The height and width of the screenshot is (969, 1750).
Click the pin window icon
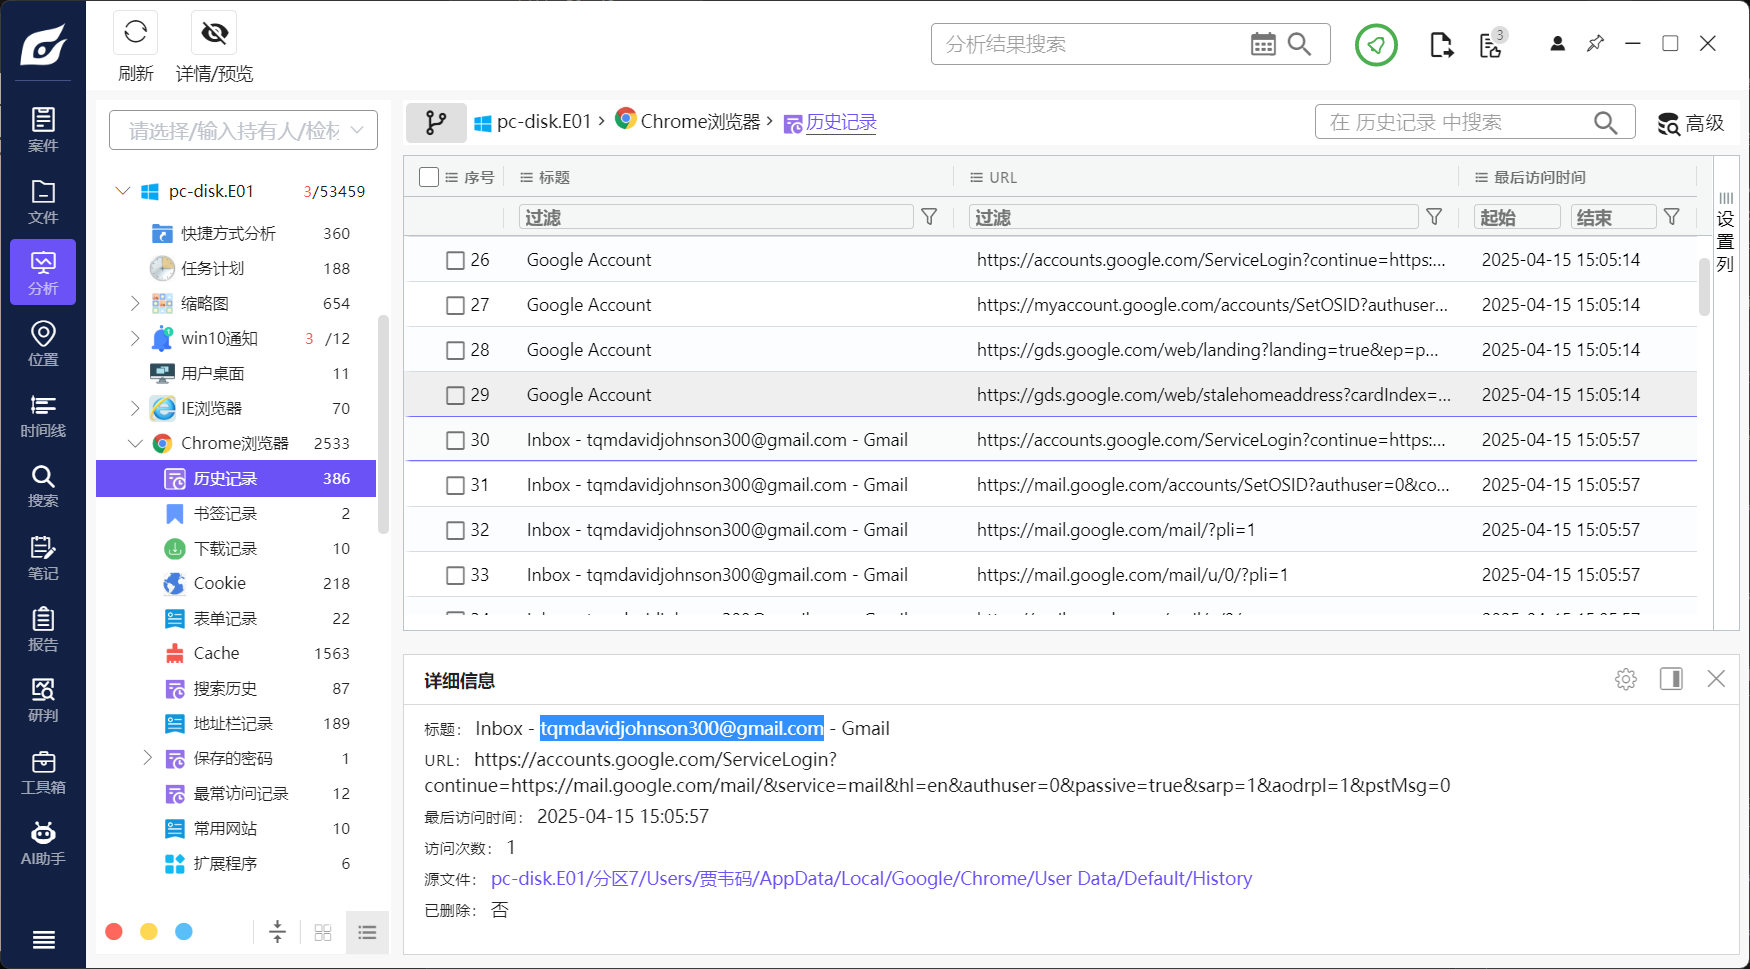(x=1595, y=44)
